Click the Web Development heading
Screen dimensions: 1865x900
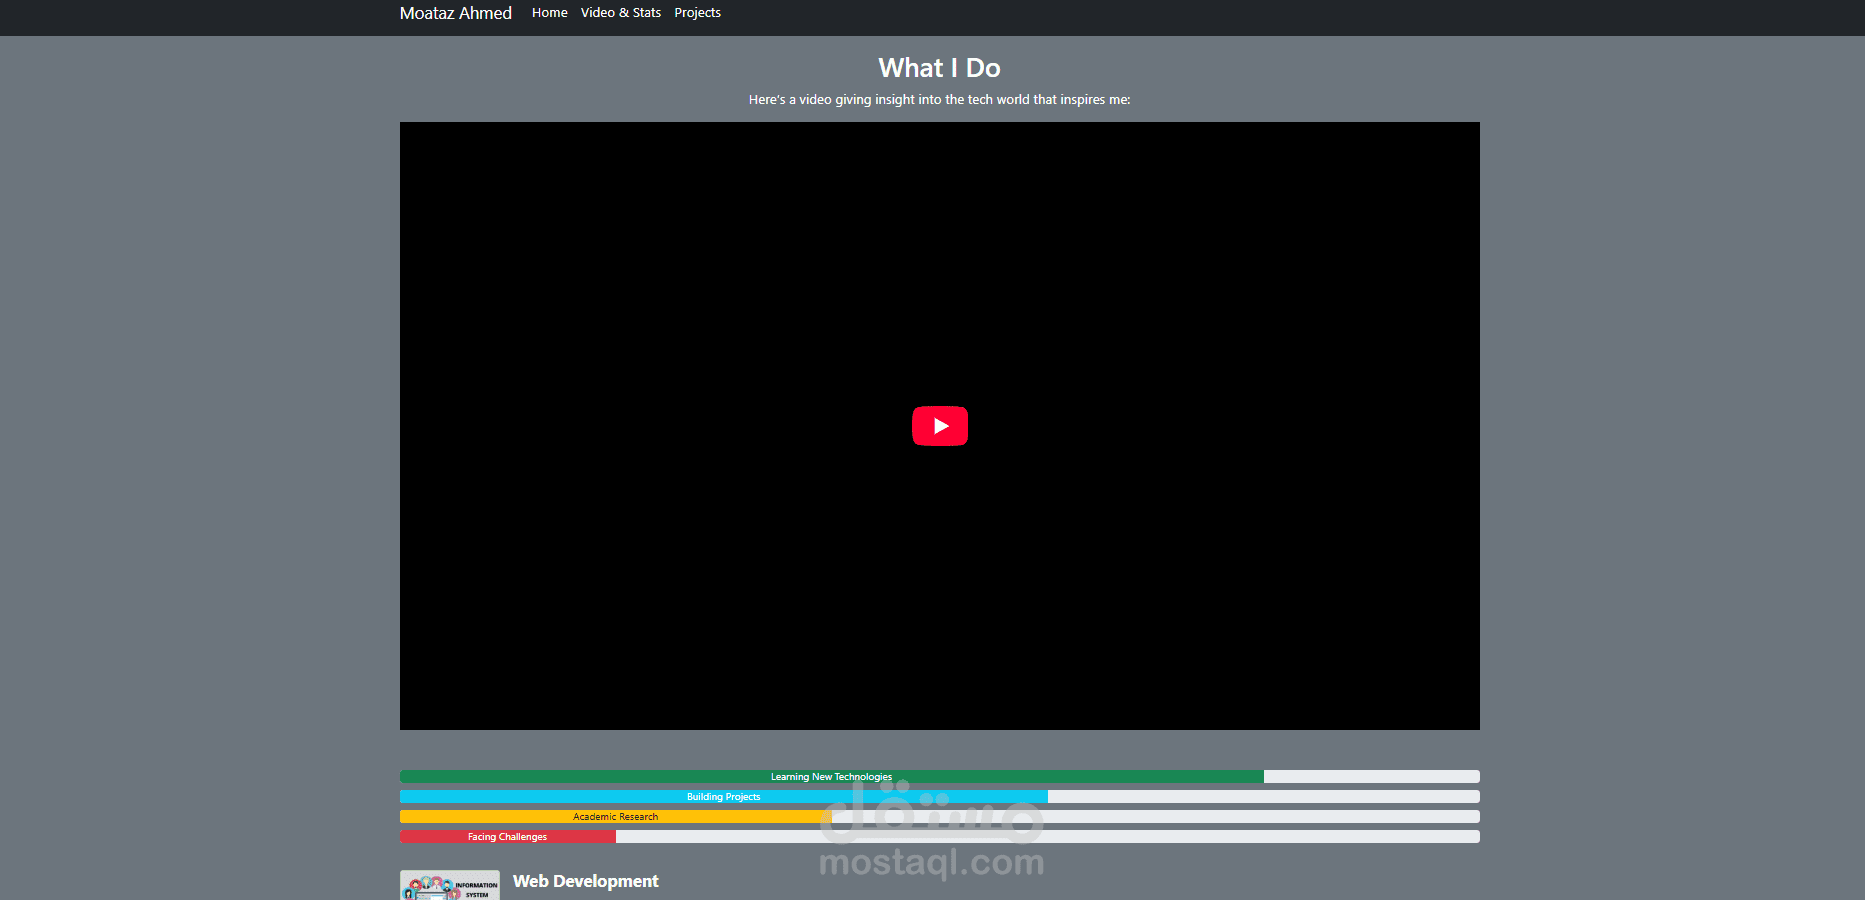[585, 881]
